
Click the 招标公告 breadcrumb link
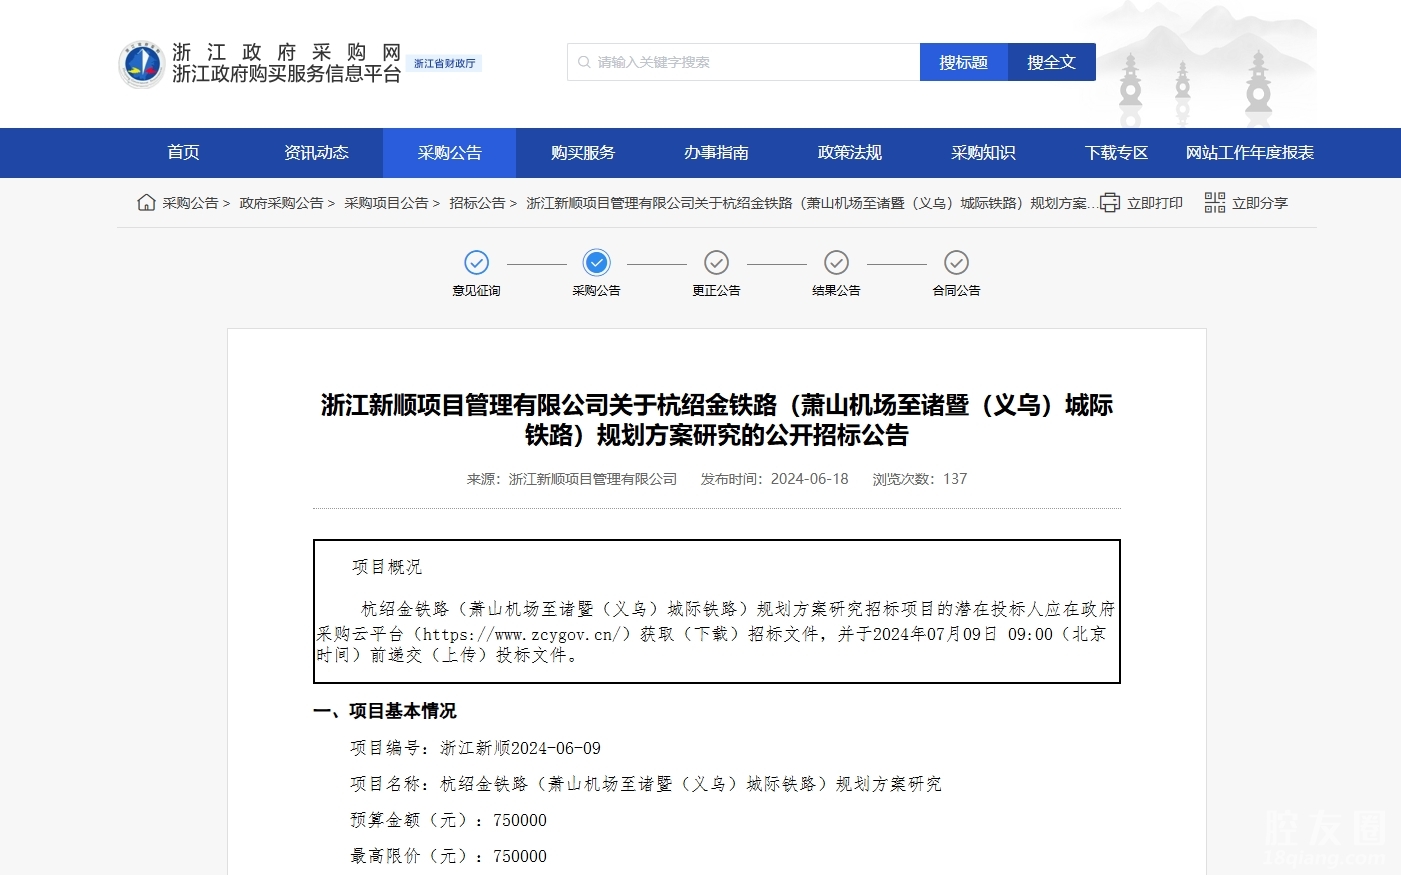pos(477,203)
